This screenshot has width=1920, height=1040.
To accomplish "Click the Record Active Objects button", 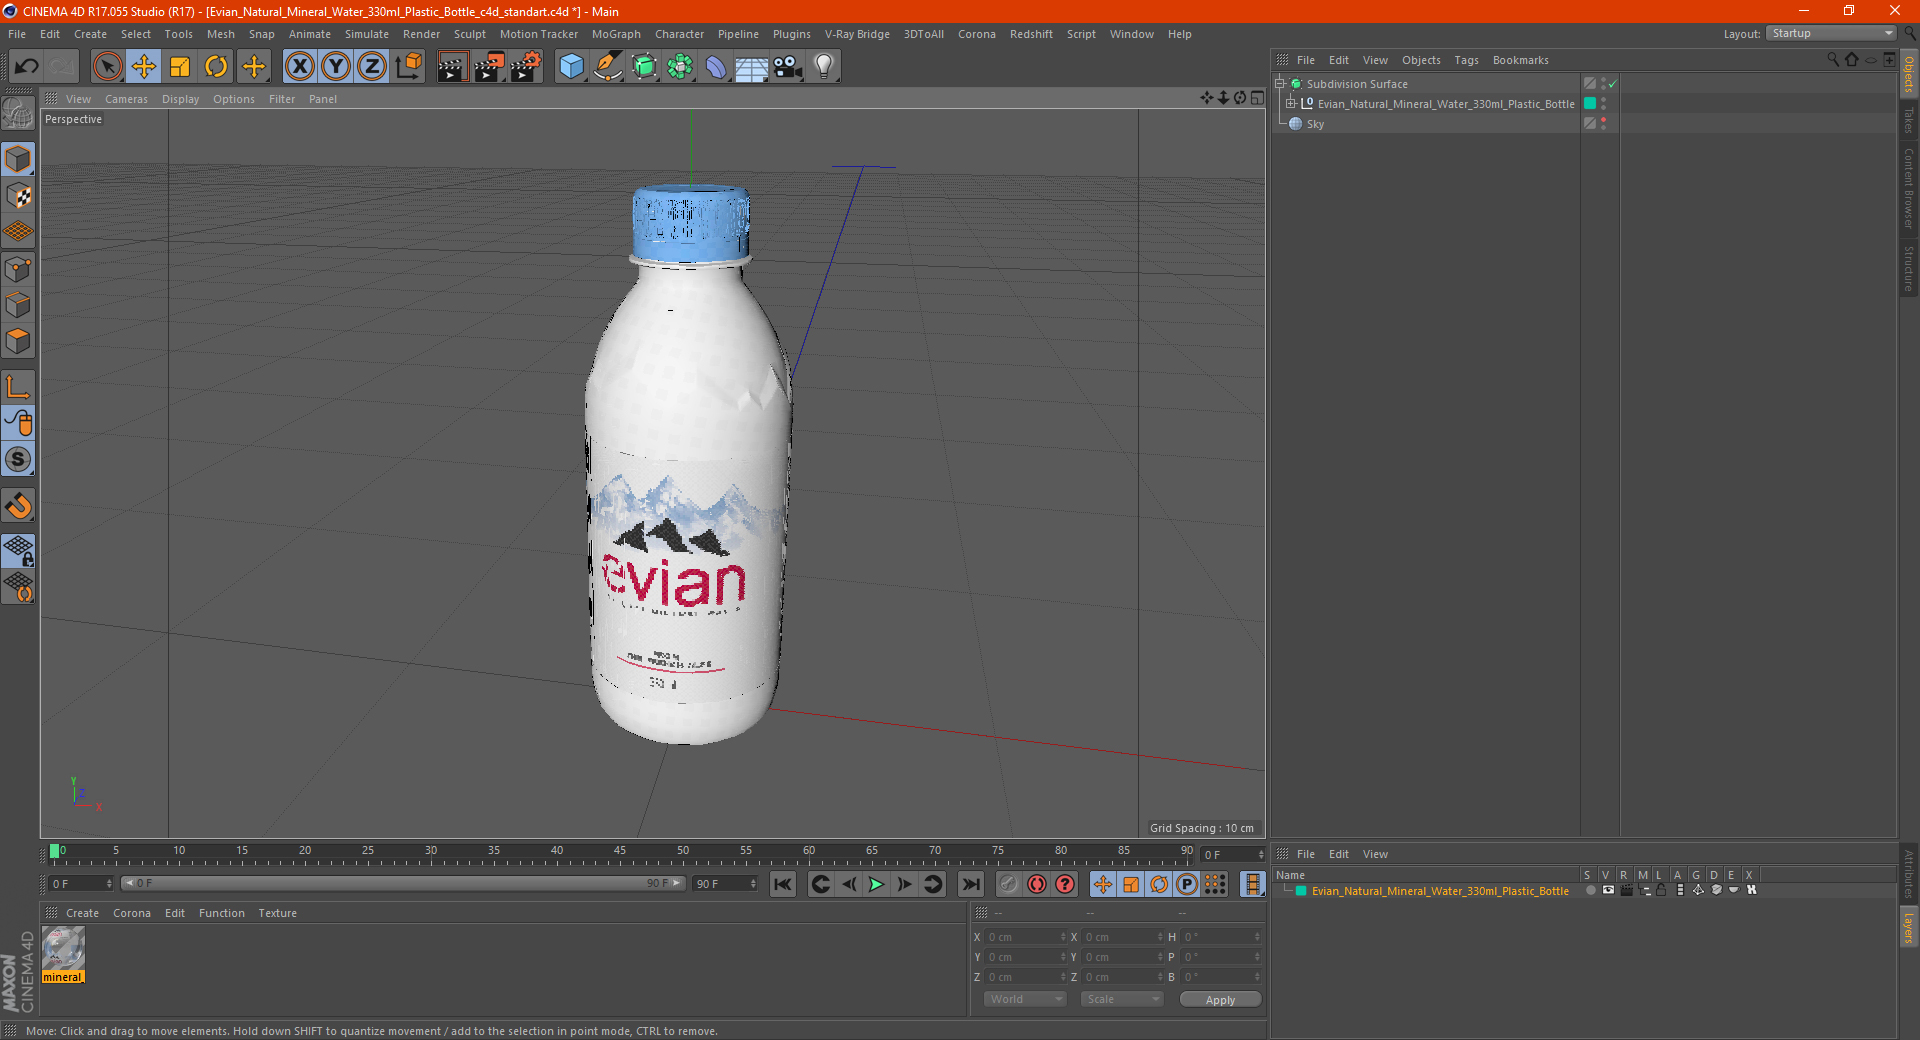I will 1008,884.
